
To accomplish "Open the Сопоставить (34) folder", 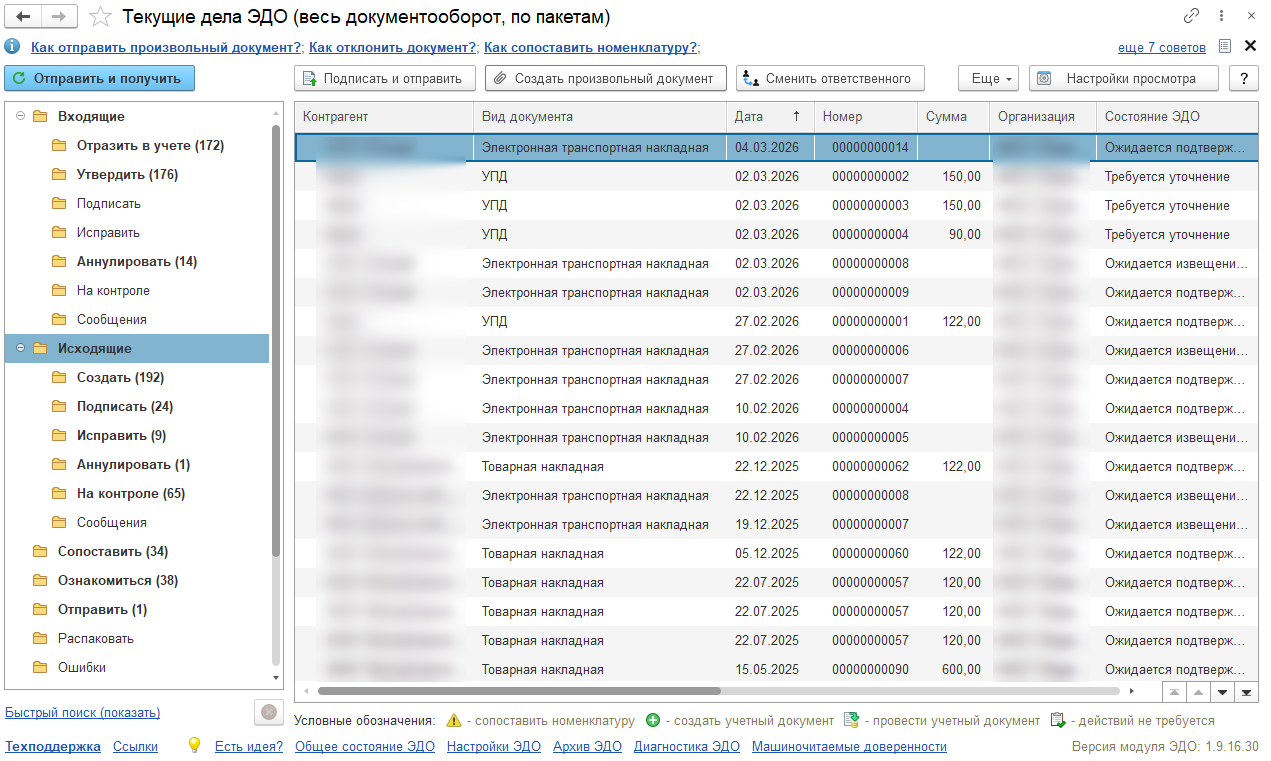I will point(112,552).
